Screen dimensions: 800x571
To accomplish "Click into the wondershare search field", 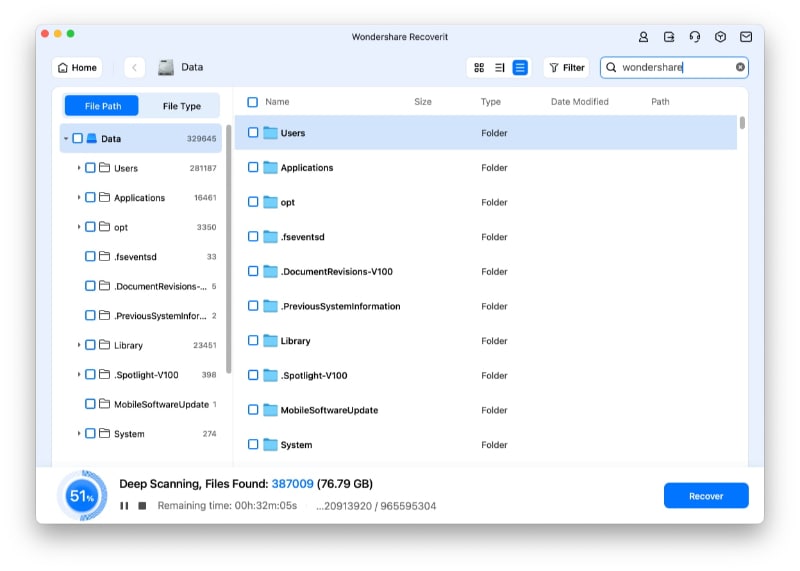I will click(x=674, y=67).
